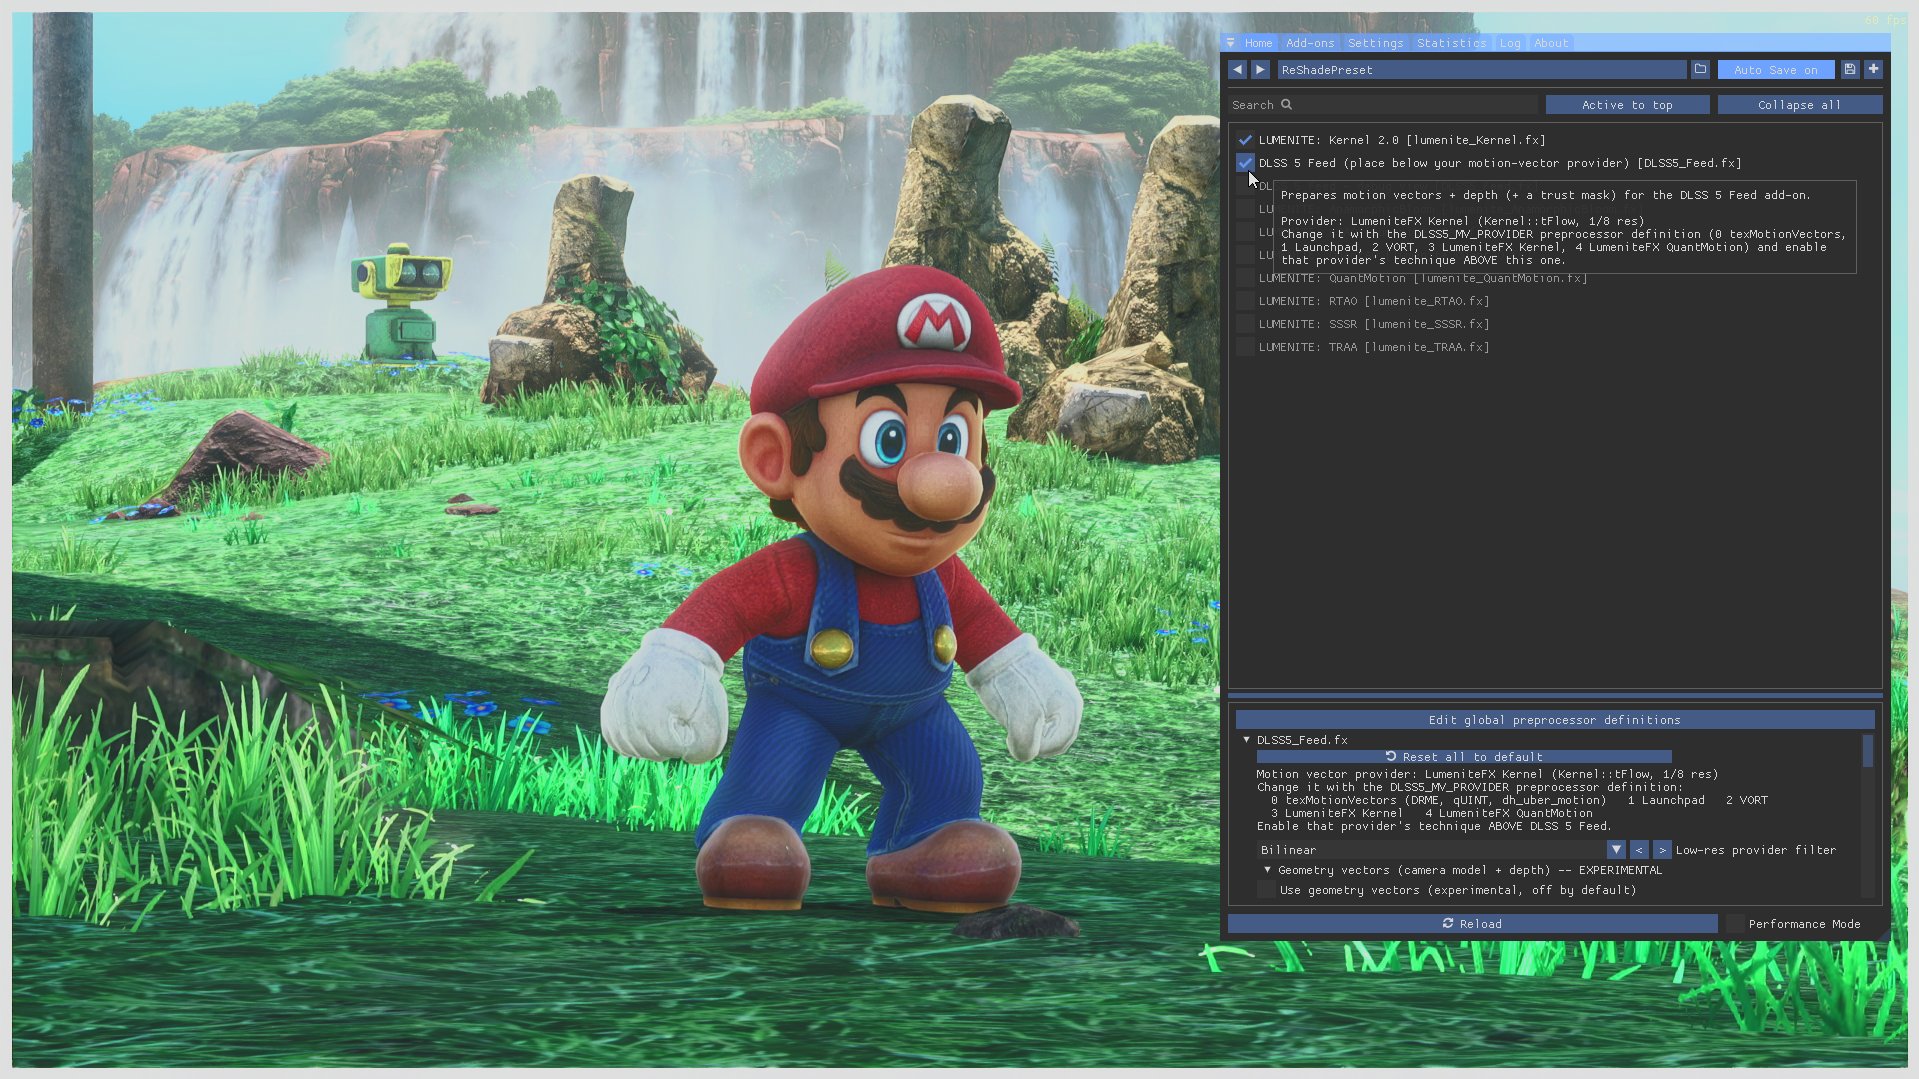Collapse the DLSS5_Feed.fx section
1919x1079 pixels.
pyautogui.click(x=1247, y=740)
